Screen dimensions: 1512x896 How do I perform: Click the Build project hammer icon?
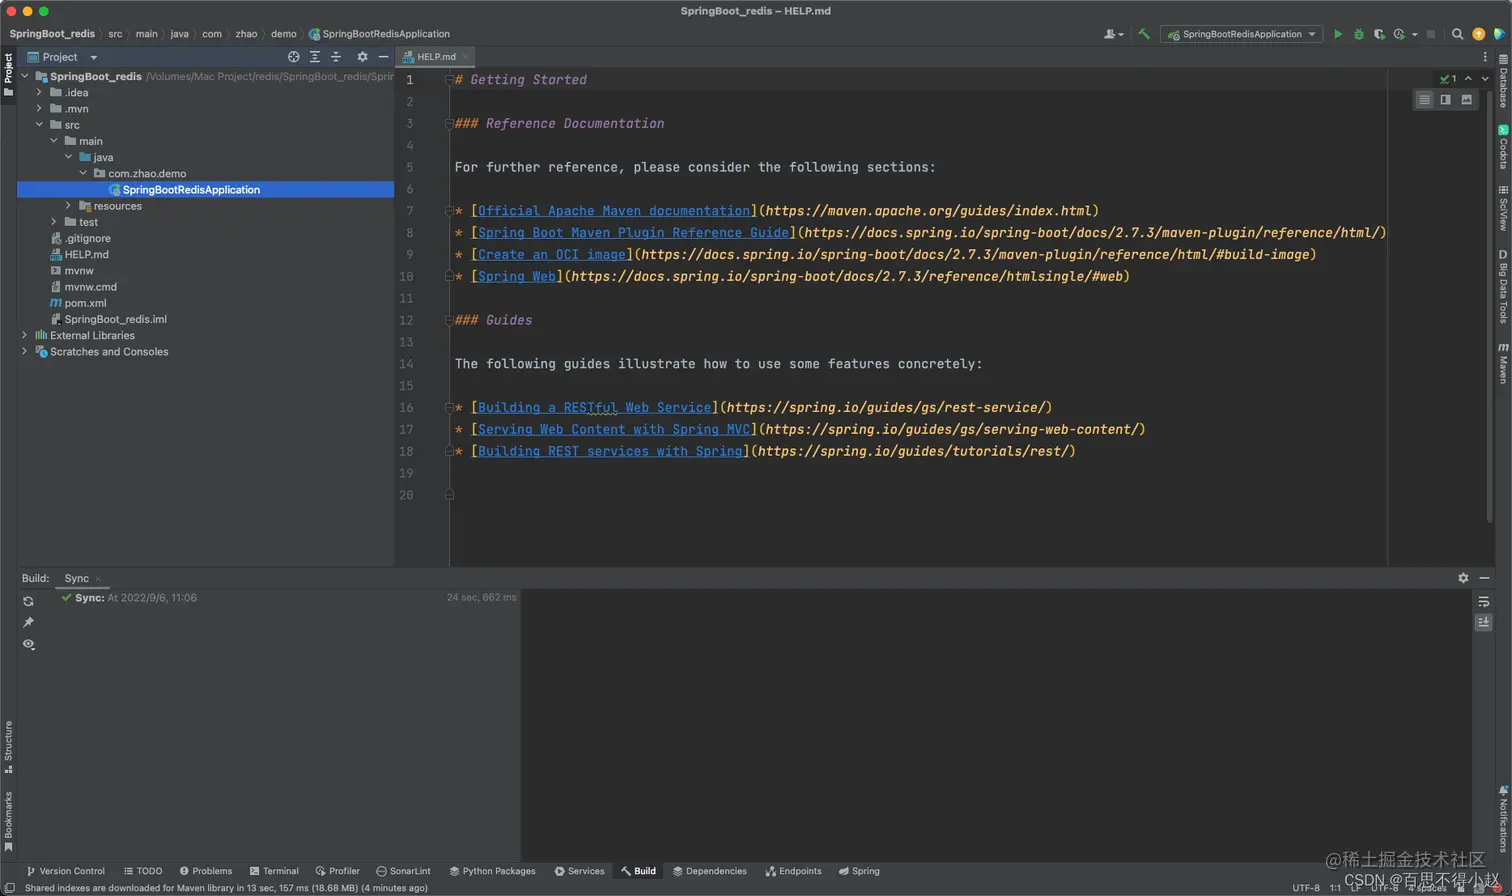click(1144, 34)
